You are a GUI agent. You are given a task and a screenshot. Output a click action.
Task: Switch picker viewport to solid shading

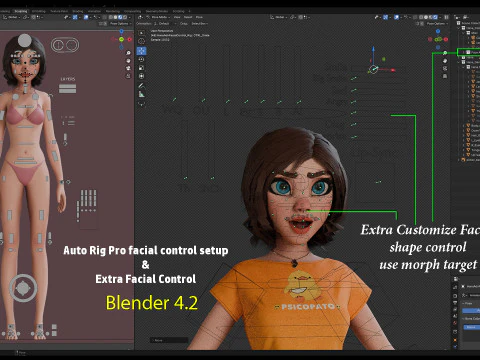[115, 17]
